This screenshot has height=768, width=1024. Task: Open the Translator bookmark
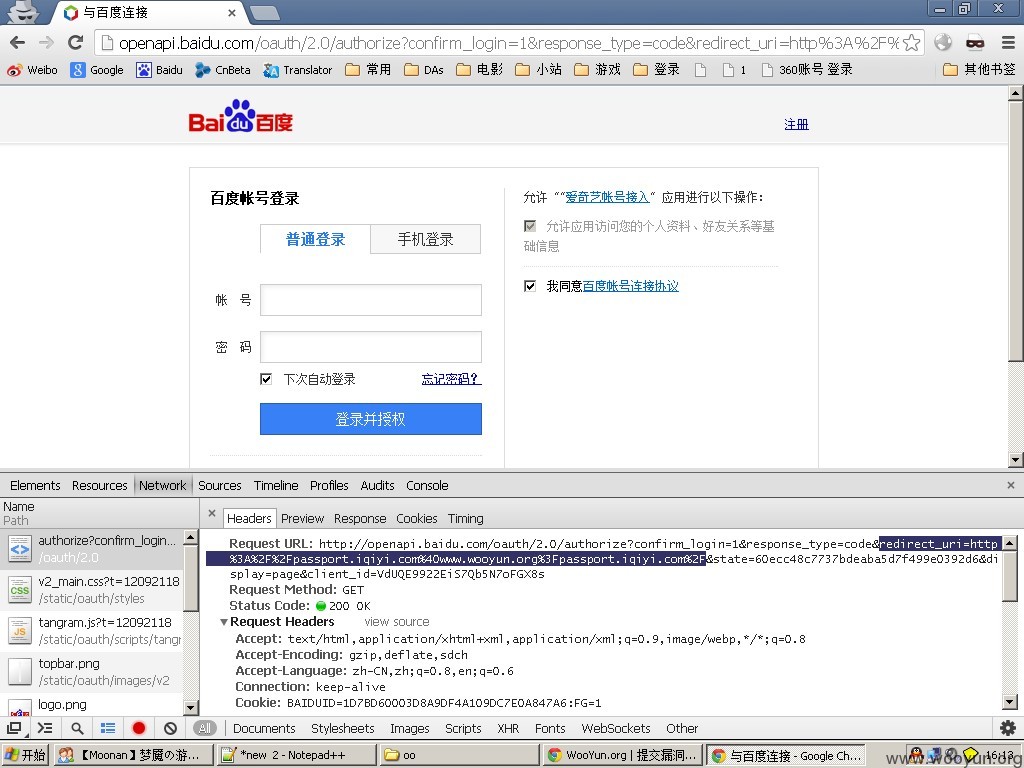298,70
